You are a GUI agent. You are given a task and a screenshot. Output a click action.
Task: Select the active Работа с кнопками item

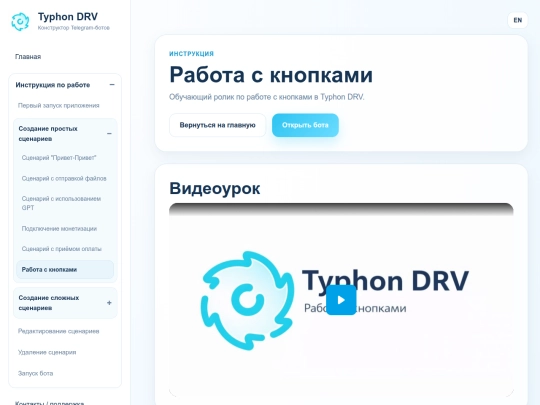coord(65,269)
